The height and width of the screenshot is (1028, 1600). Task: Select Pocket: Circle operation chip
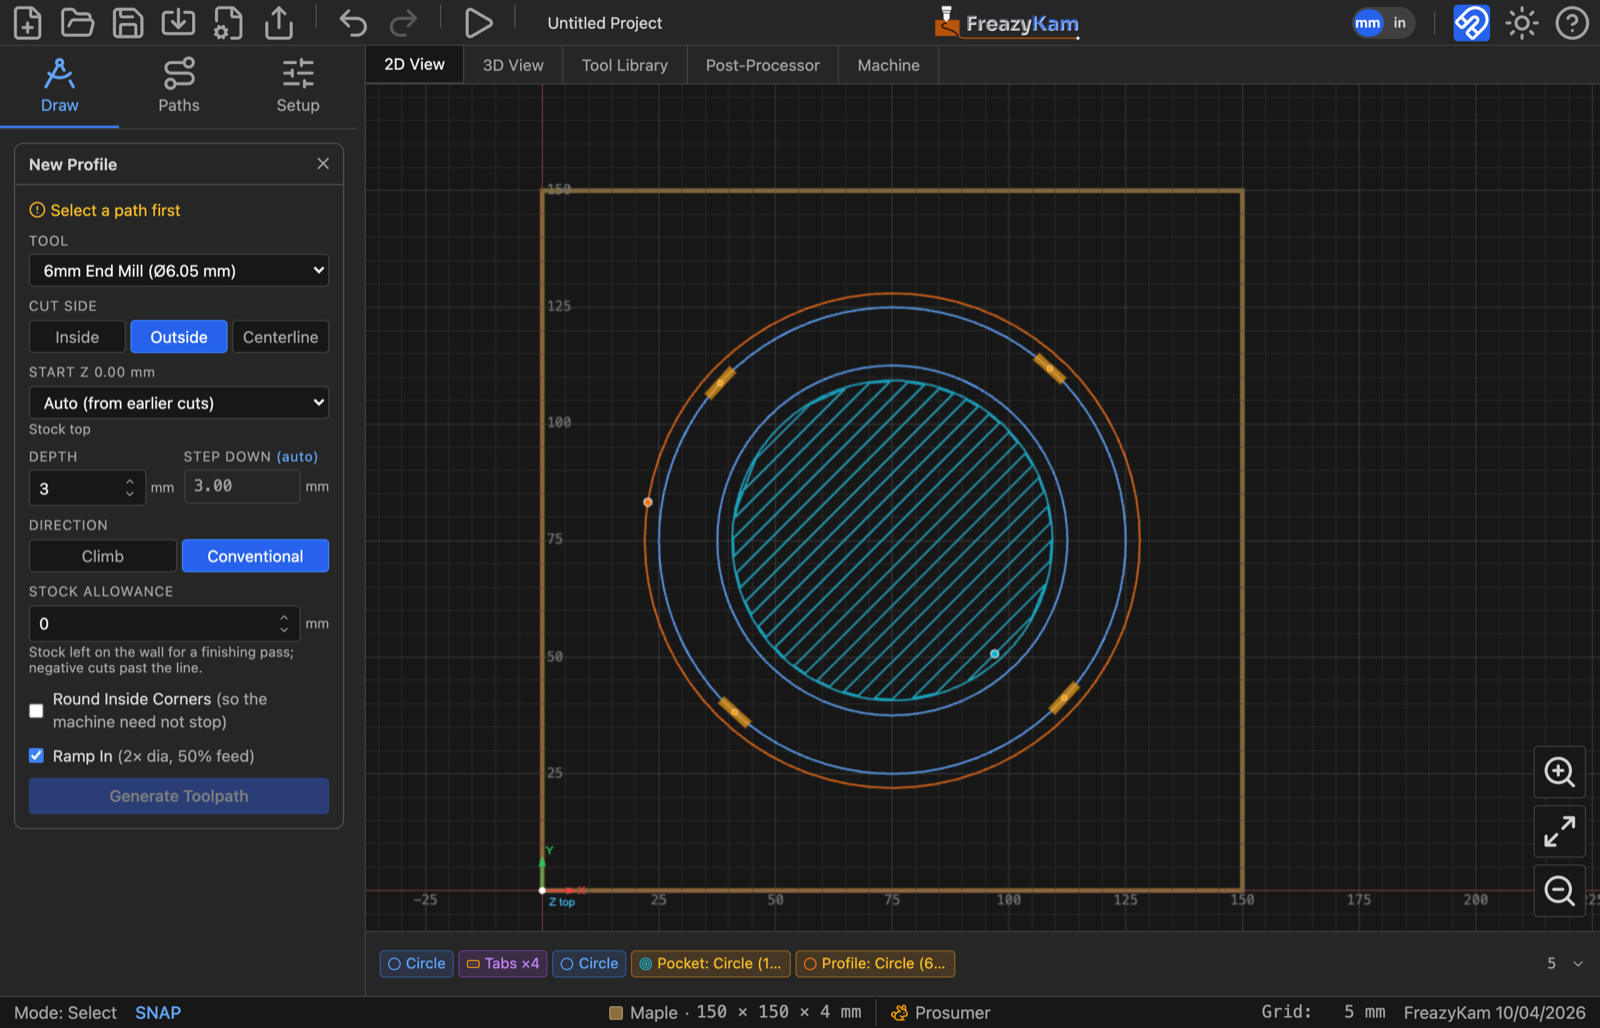[711, 964]
